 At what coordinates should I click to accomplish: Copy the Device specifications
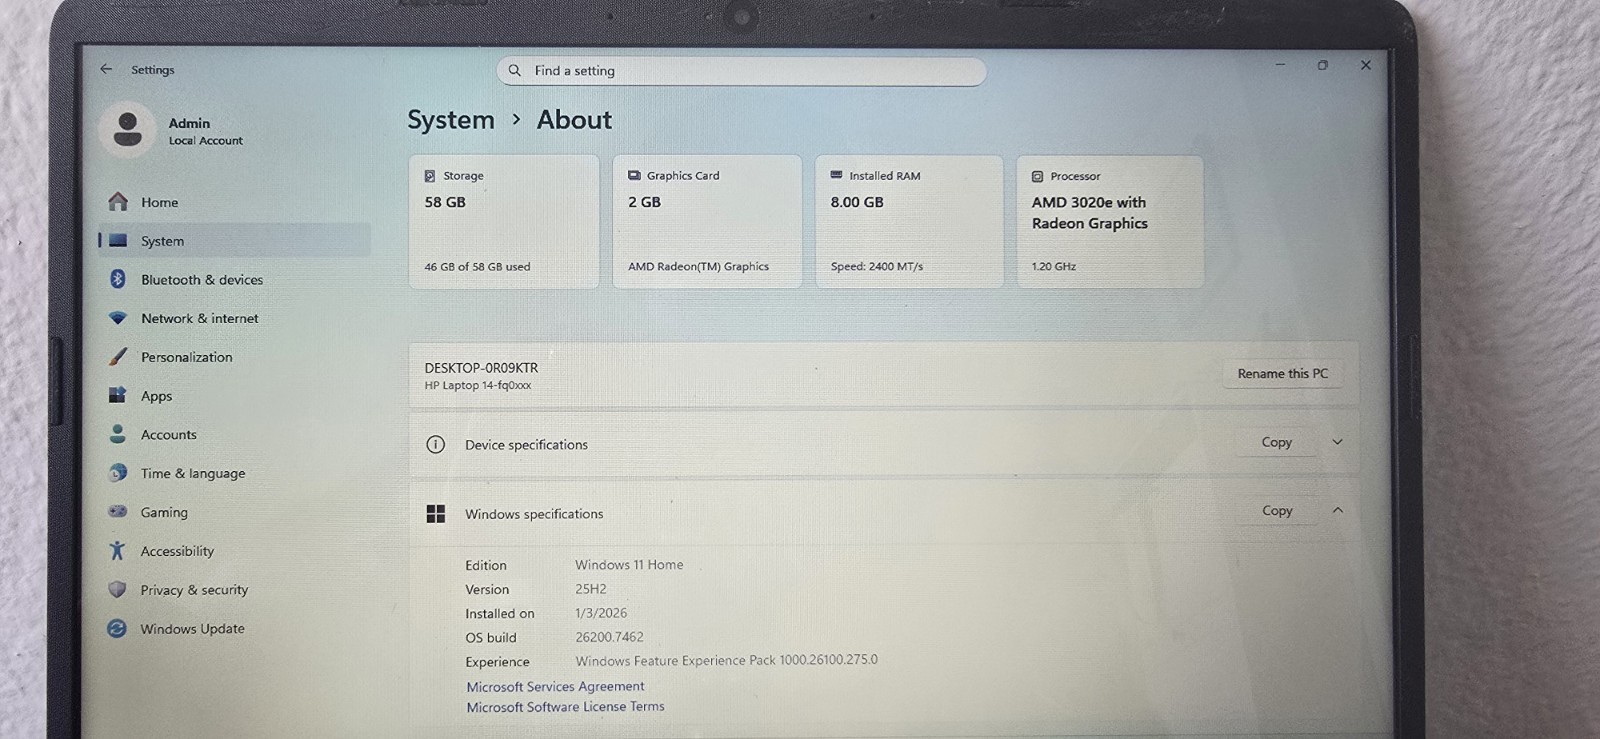[x=1276, y=442]
